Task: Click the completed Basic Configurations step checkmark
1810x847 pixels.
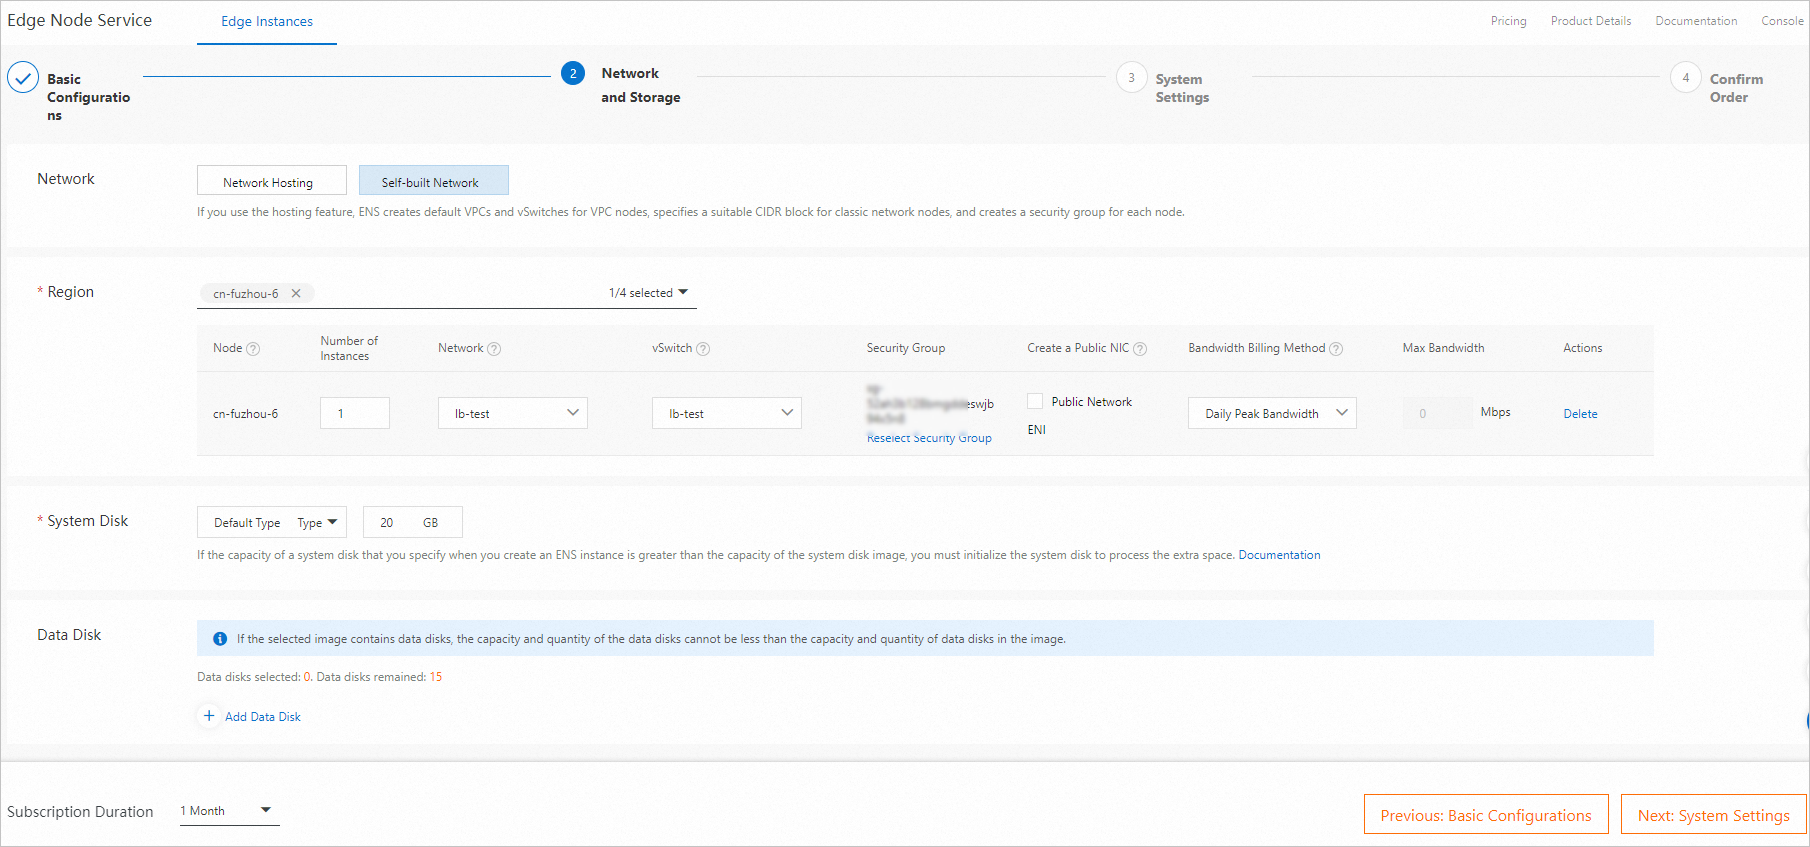Action: tap(23, 78)
